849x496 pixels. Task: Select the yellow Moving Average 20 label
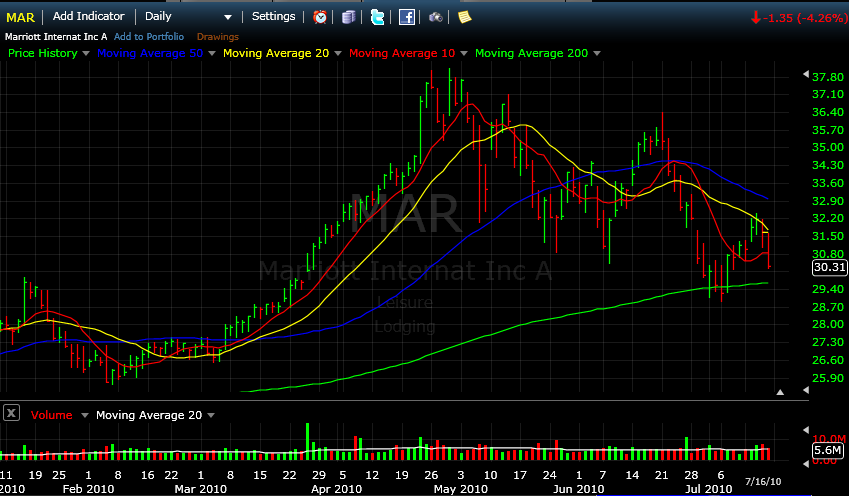point(276,53)
